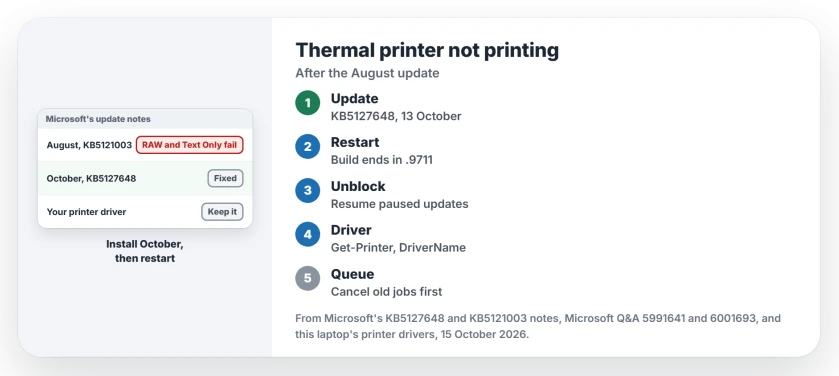Click 'Get-Printer, DriverName' text
This screenshot has width=839, height=376.
pyautogui.click(x=398, y=248)
